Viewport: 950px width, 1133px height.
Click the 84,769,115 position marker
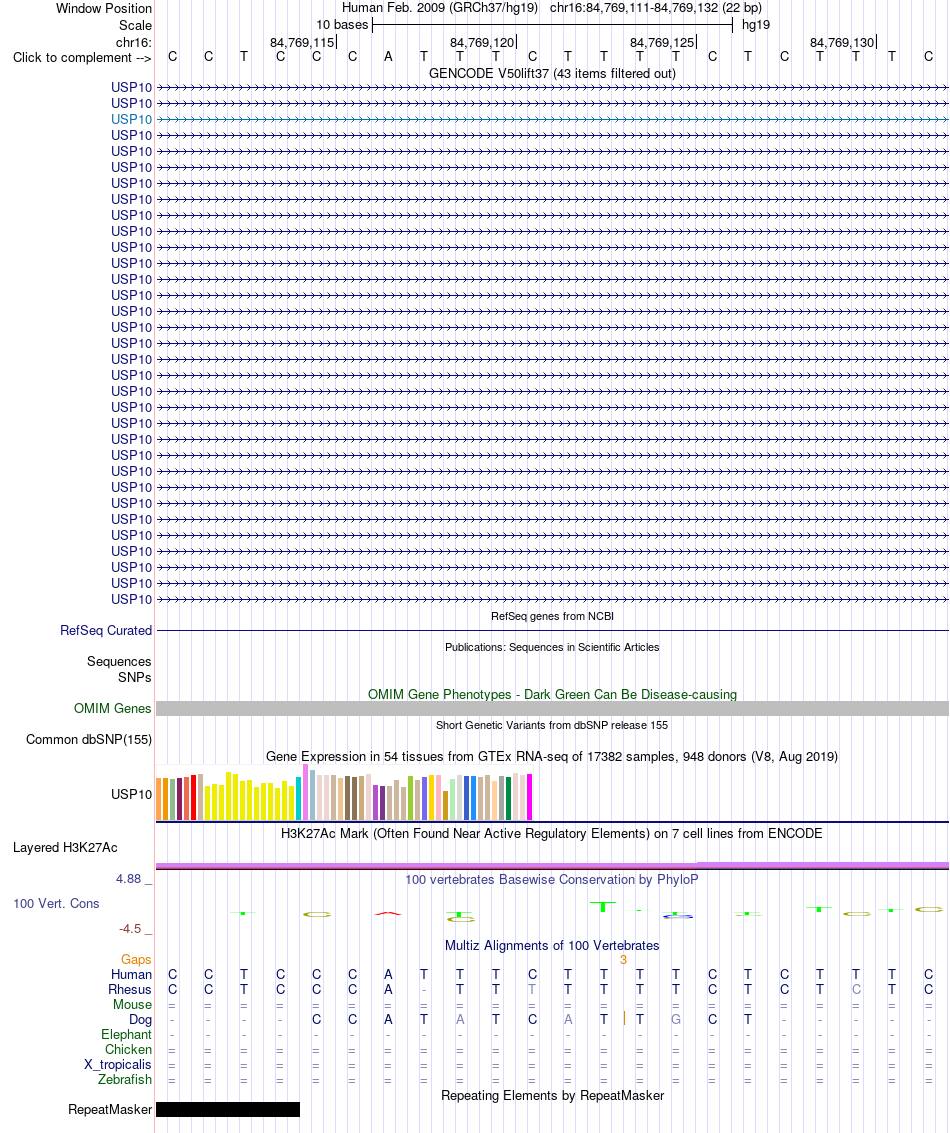click(302, 43)
